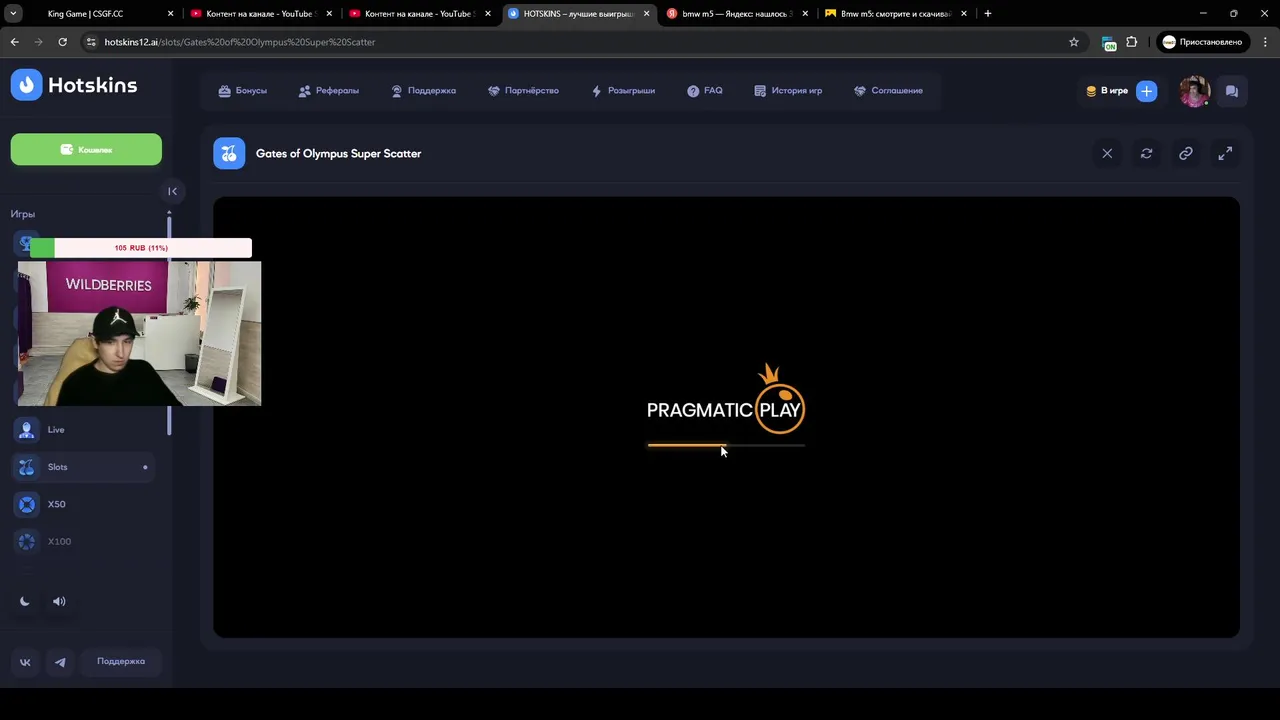Open the Розыгрыши giveaways page
1280x720 pixels.
(x=623, y=91)
